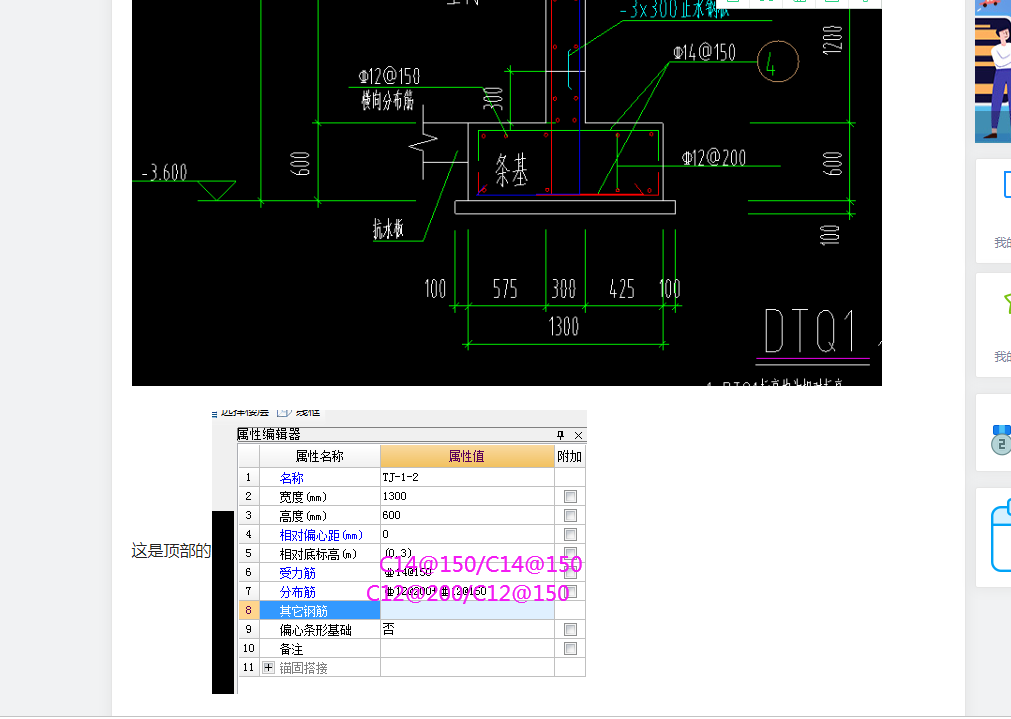
Task: Click the 属性值 column header
Action: [467, 457]
